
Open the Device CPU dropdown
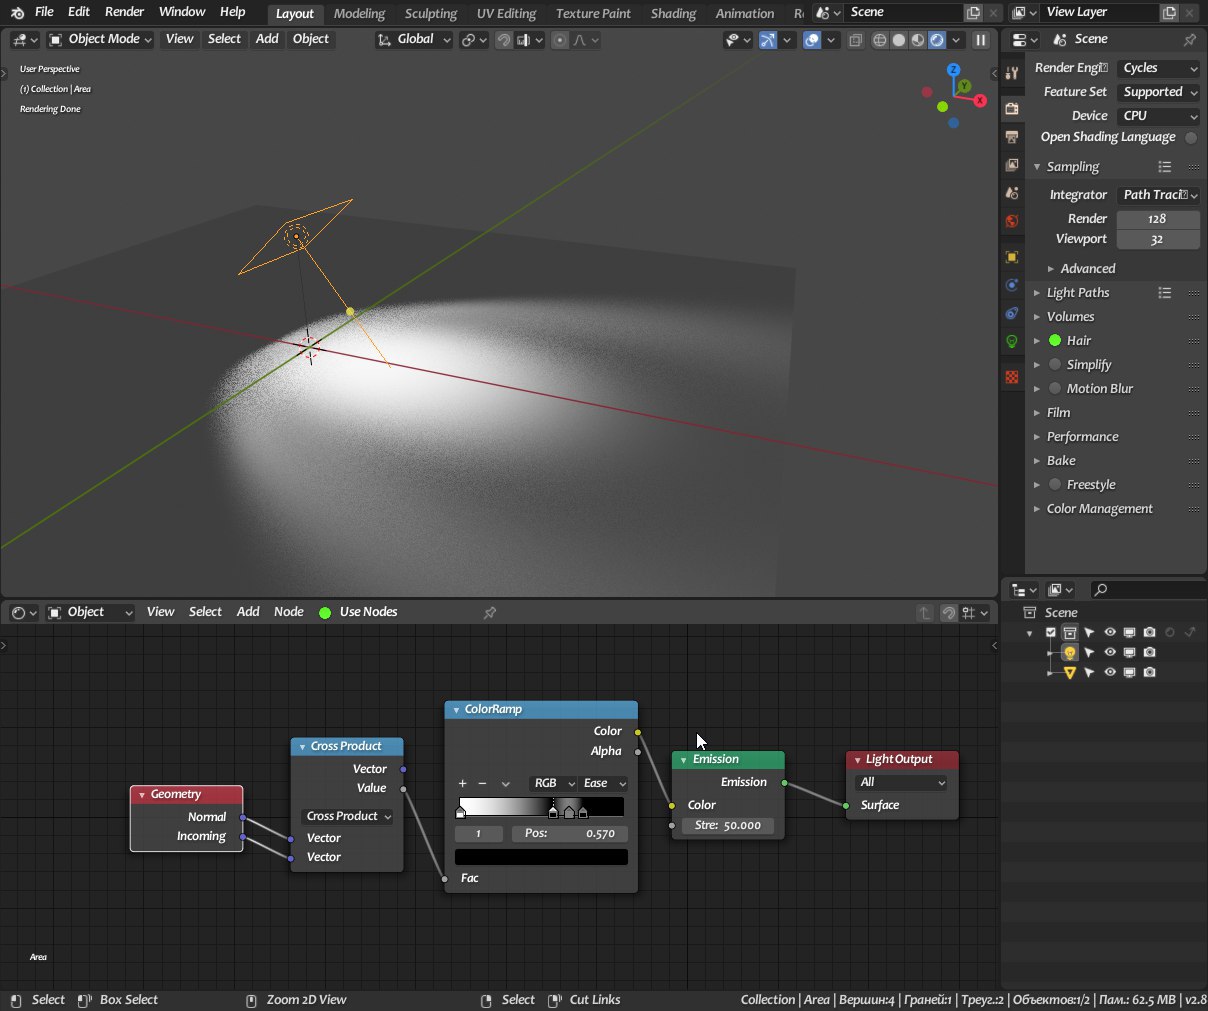pyautogui.click(x=1158, y=116)
